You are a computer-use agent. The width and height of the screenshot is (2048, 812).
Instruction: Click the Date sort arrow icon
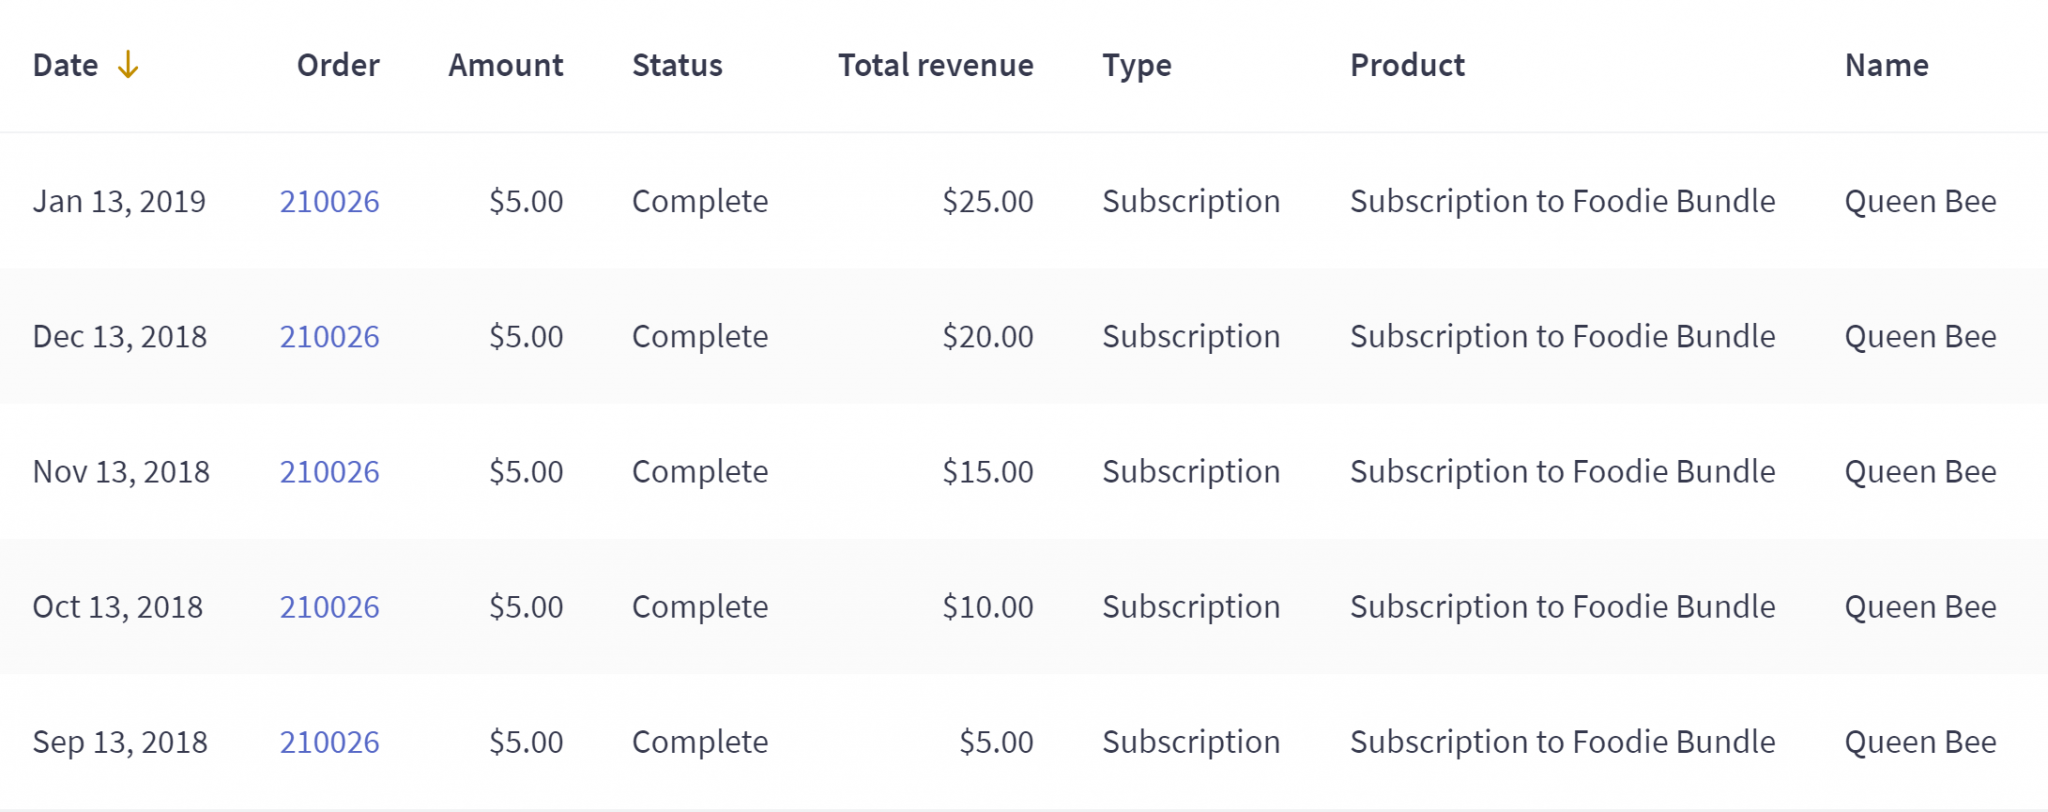pos(128,65)
